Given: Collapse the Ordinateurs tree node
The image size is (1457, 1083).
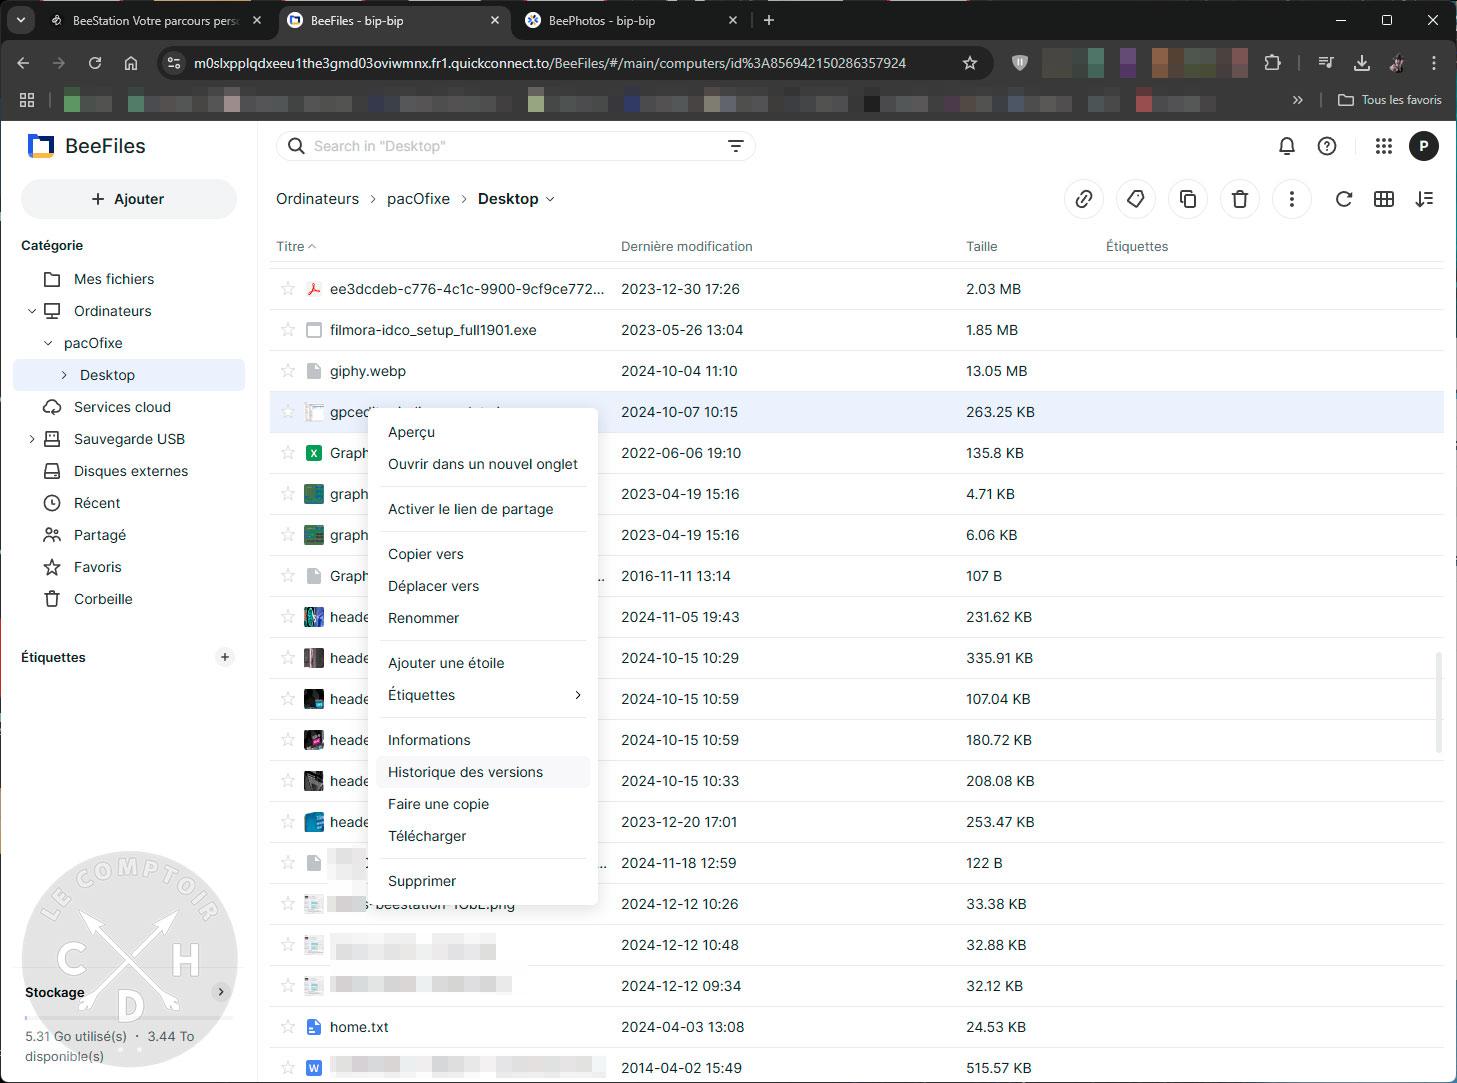Looking at the screenshot, I should click(x=32, y=311).
